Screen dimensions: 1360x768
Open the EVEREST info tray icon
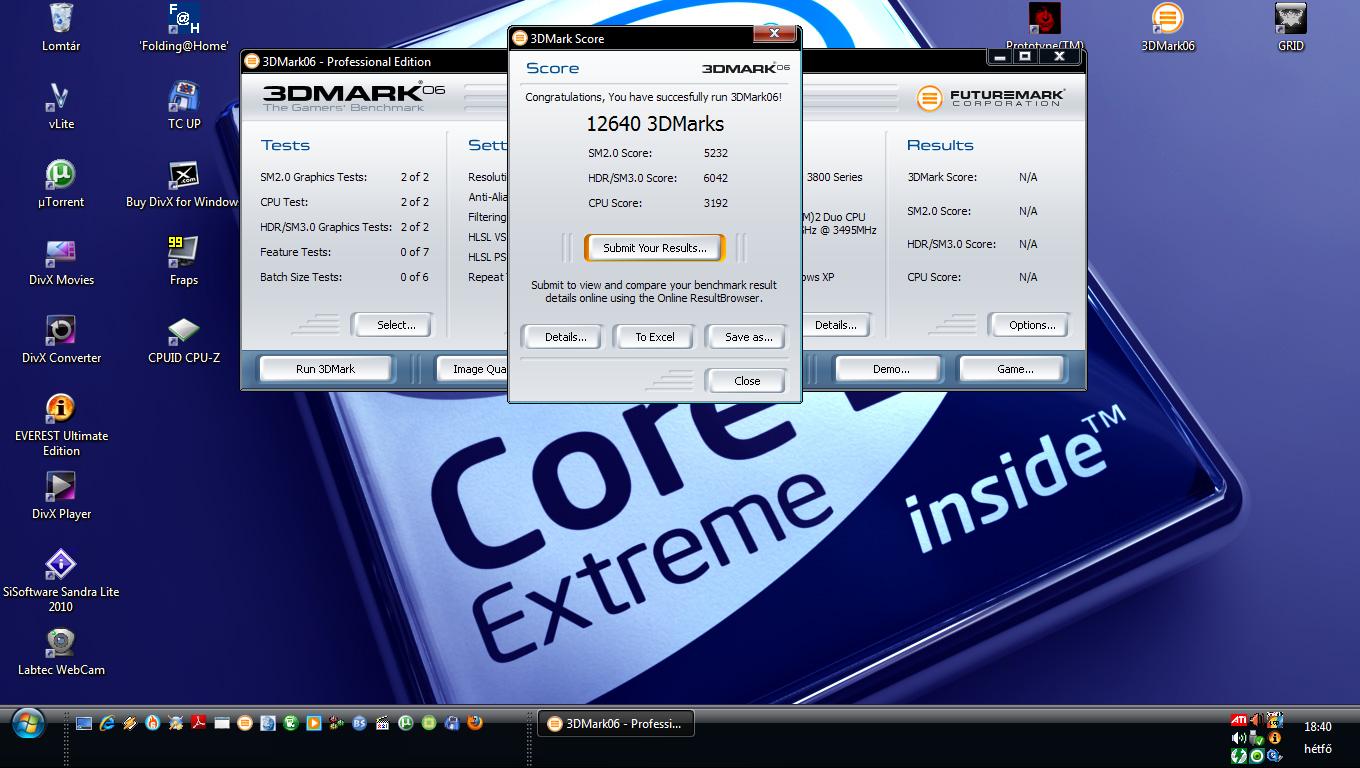(x=1275, y=738)
